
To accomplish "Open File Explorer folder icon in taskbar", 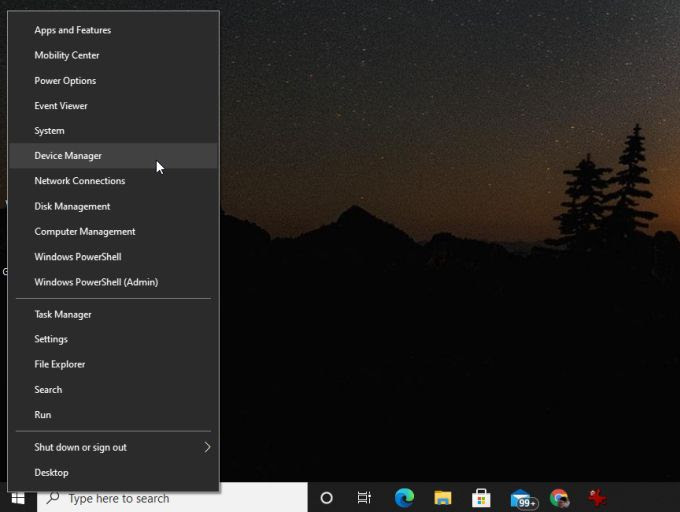I will tap(443, 498).
